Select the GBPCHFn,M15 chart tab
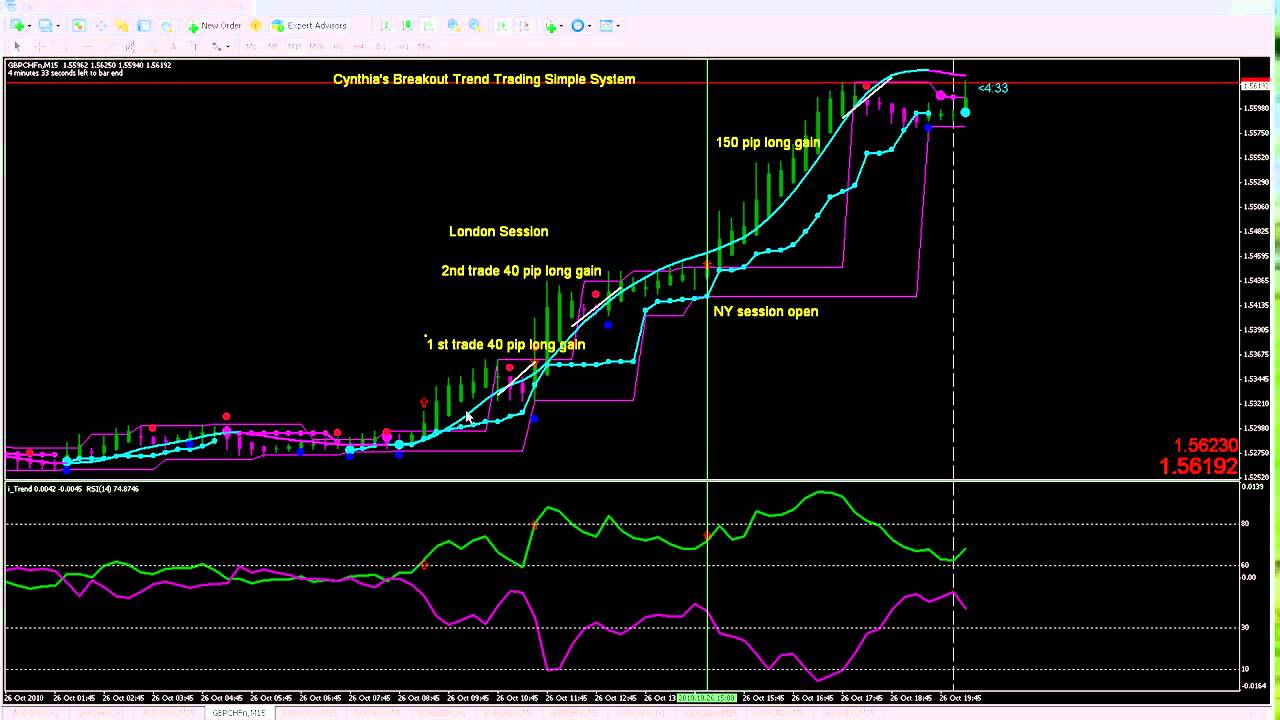This screenshot has height=720, width=1280. (238, 713)
